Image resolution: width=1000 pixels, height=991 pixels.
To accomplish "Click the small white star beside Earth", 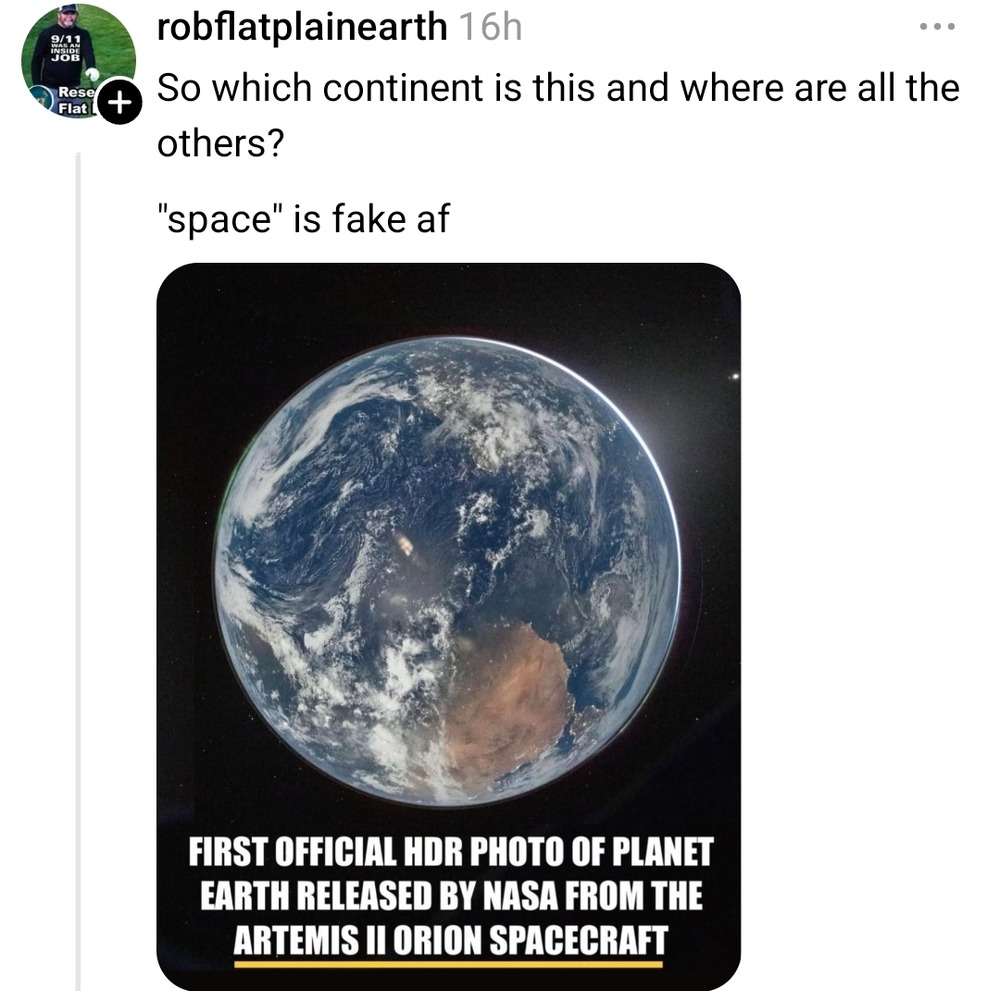I will [x=735, y=376].
